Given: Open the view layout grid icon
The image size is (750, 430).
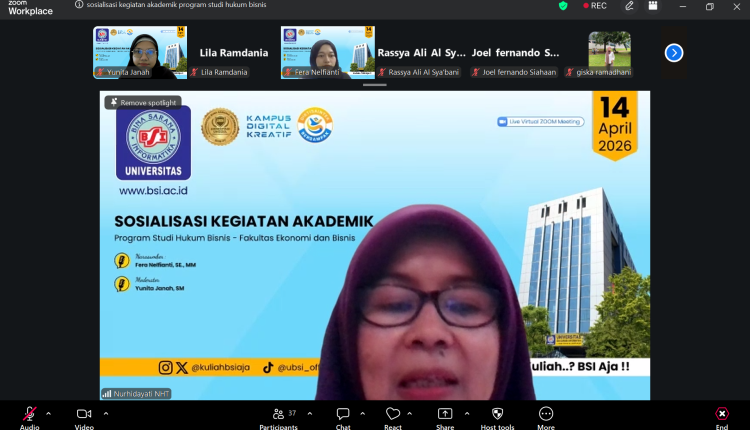Looking at the screenshot, I should (x=653, y=6).
